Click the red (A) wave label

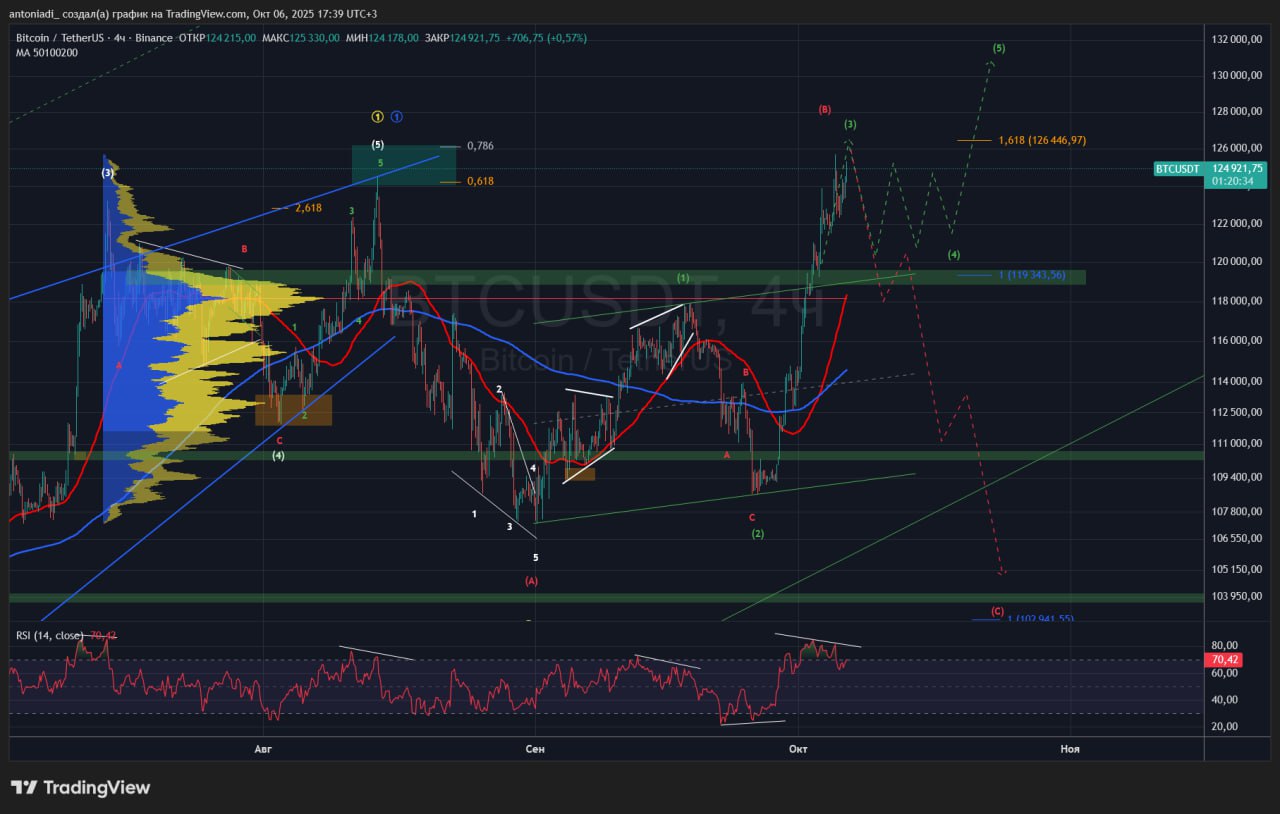pyautogui.click(x=532, y=580)
